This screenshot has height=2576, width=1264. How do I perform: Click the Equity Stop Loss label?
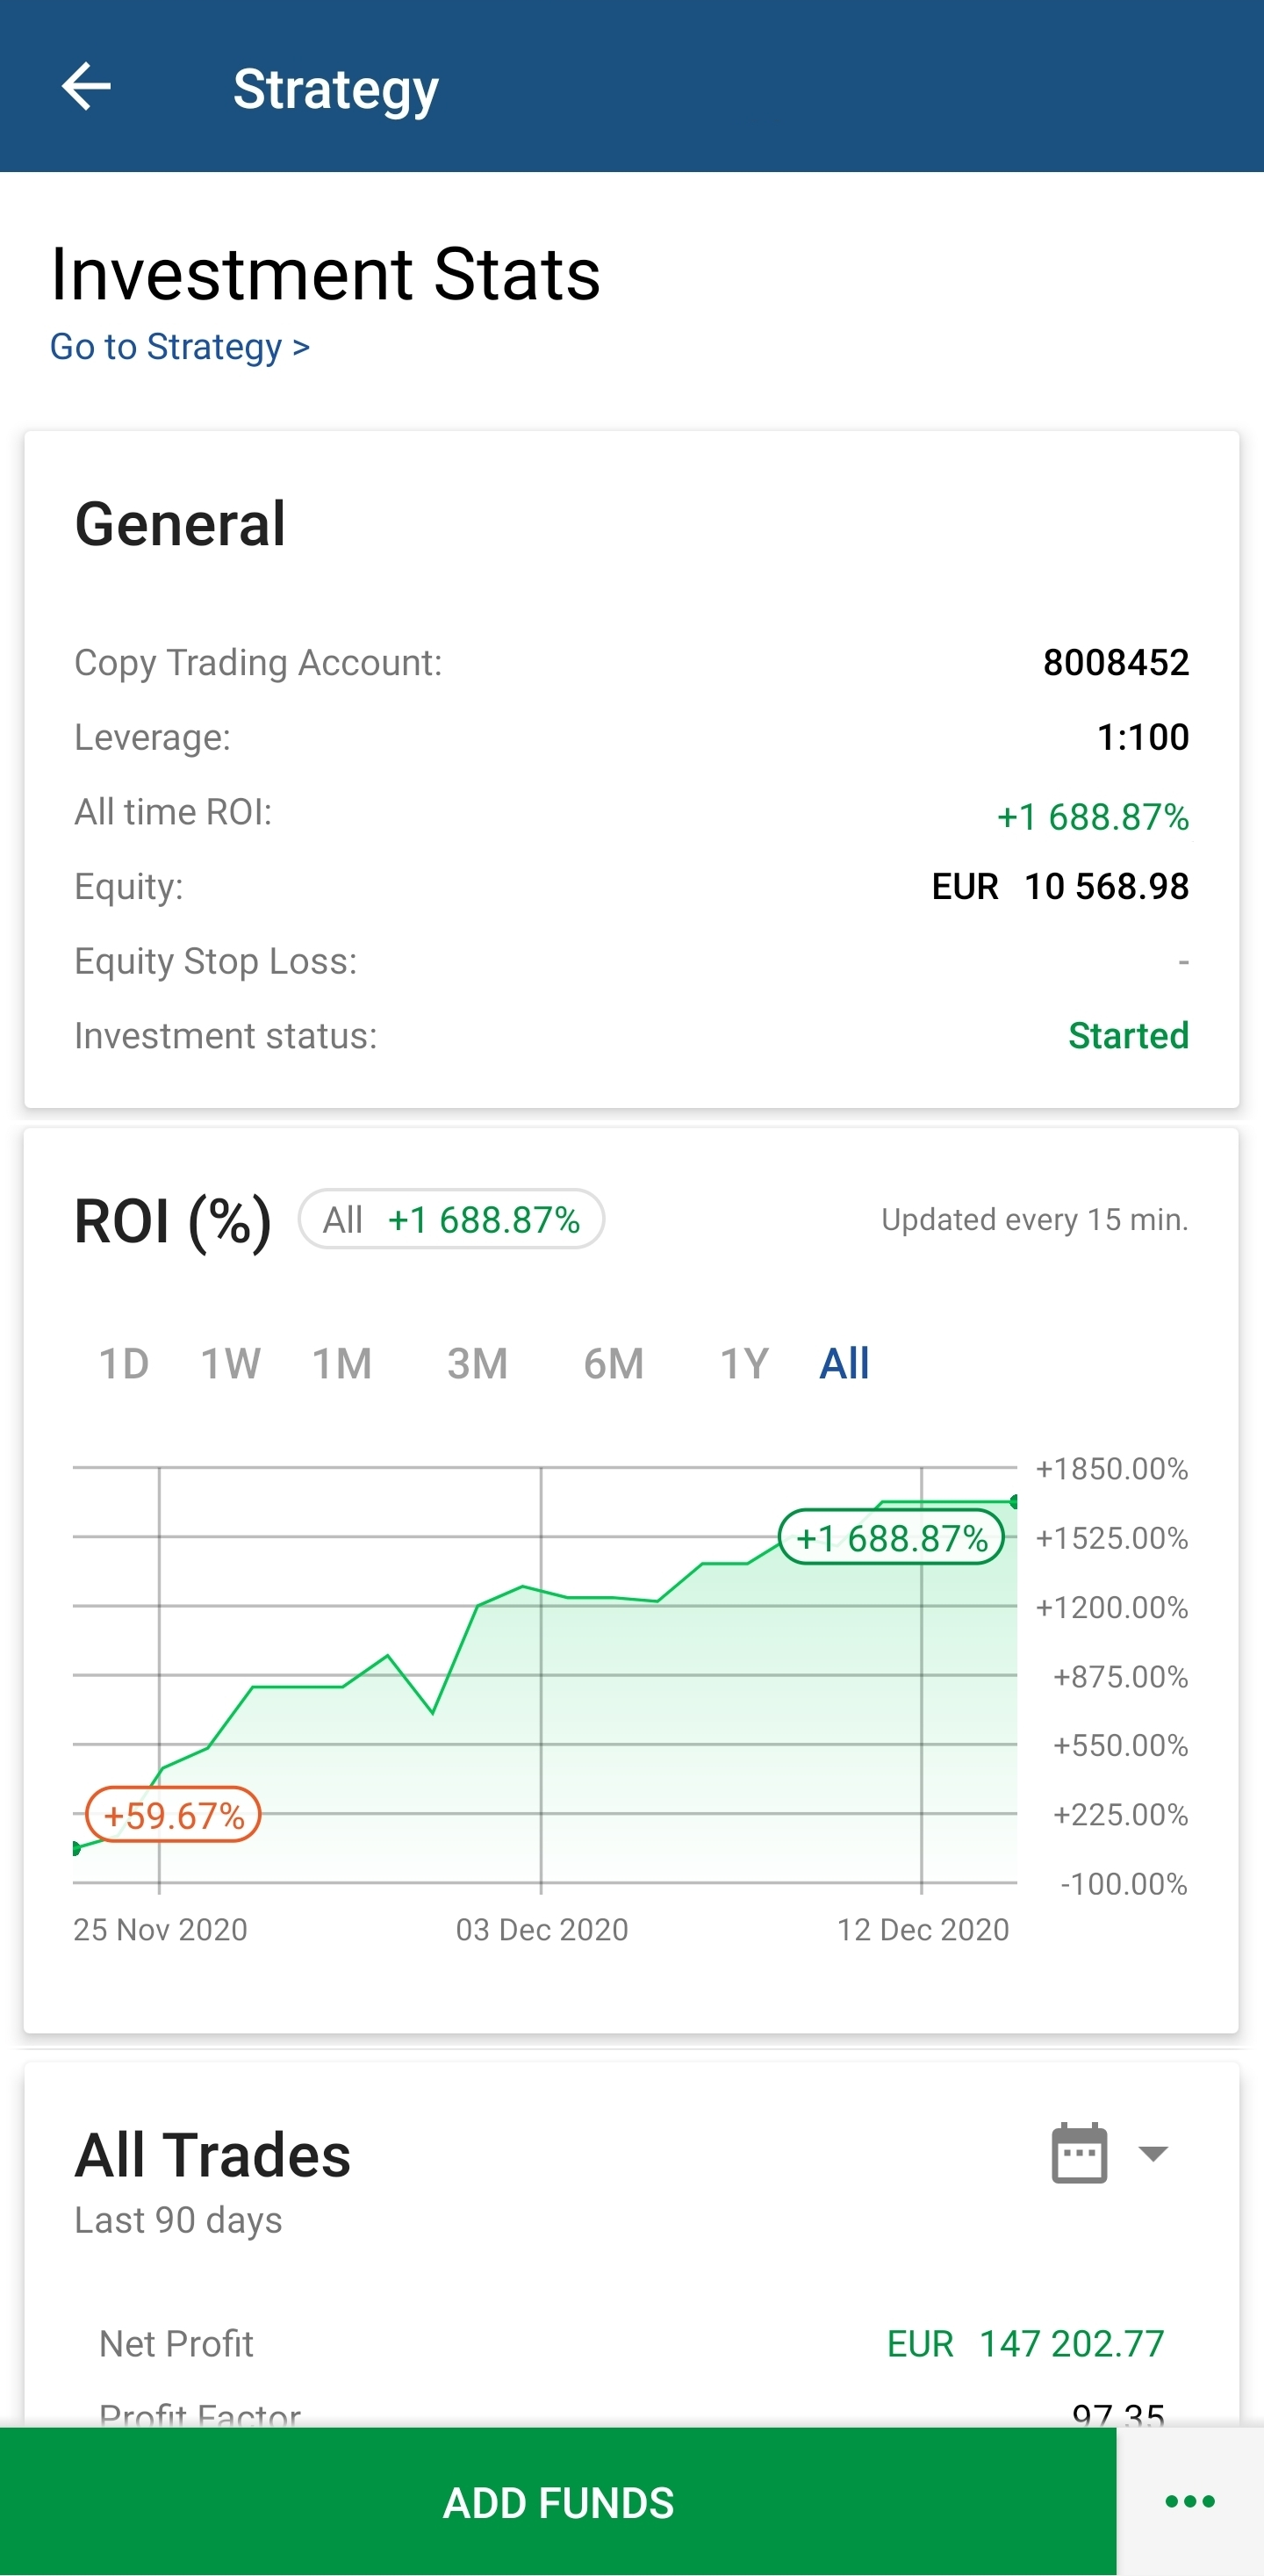(215, 961)
